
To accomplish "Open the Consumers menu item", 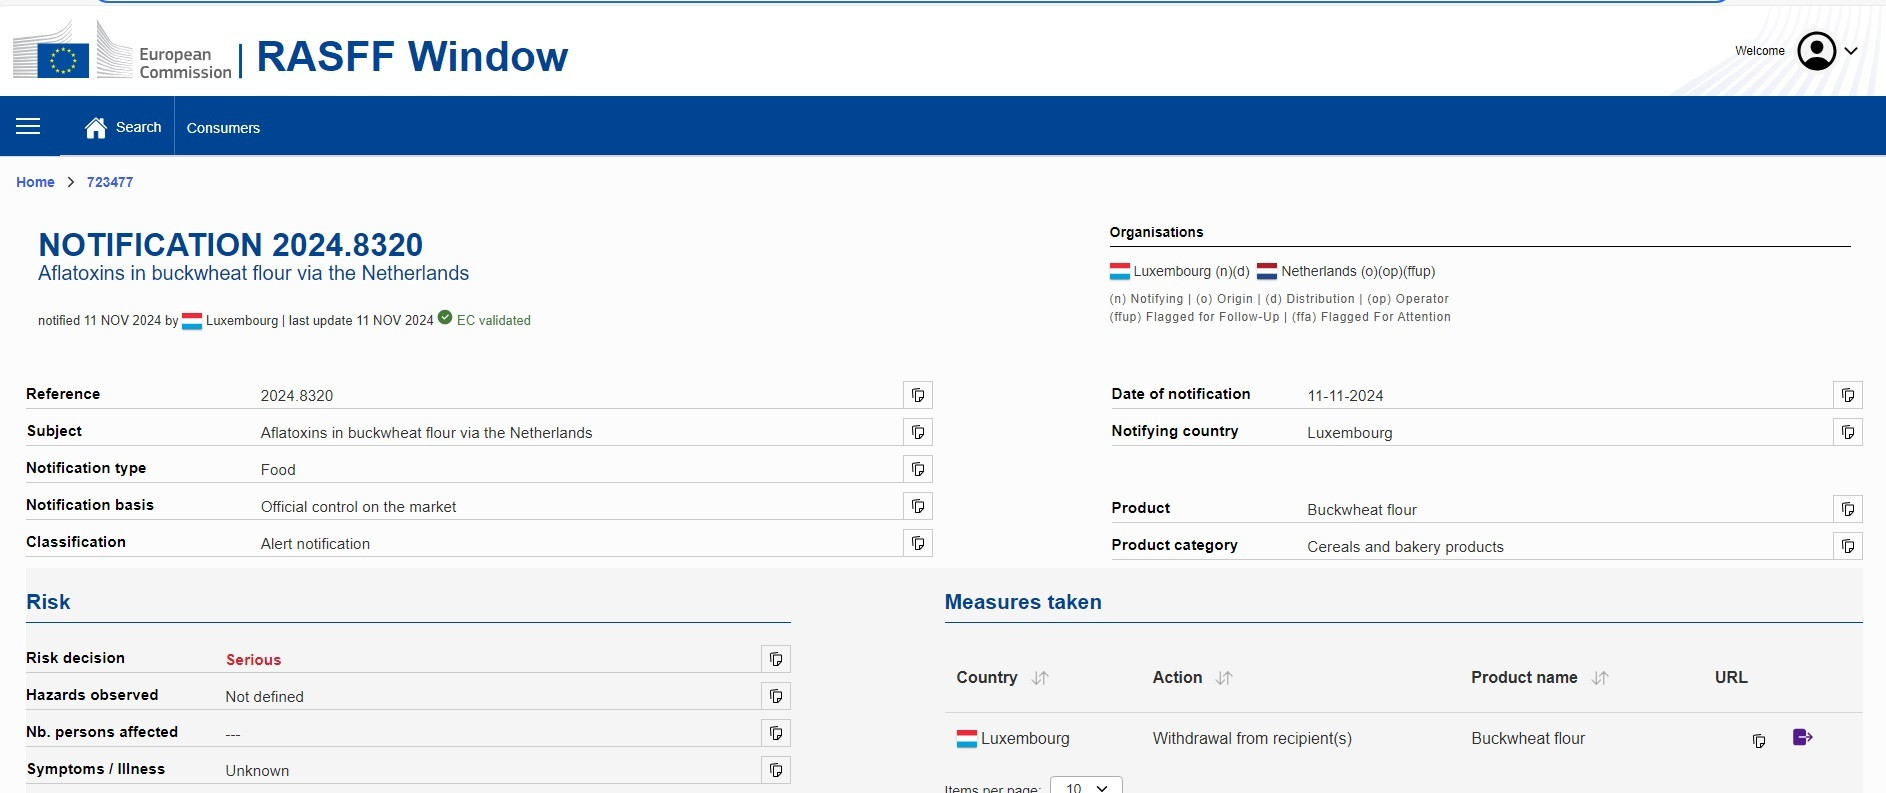I will click(223, 127).
